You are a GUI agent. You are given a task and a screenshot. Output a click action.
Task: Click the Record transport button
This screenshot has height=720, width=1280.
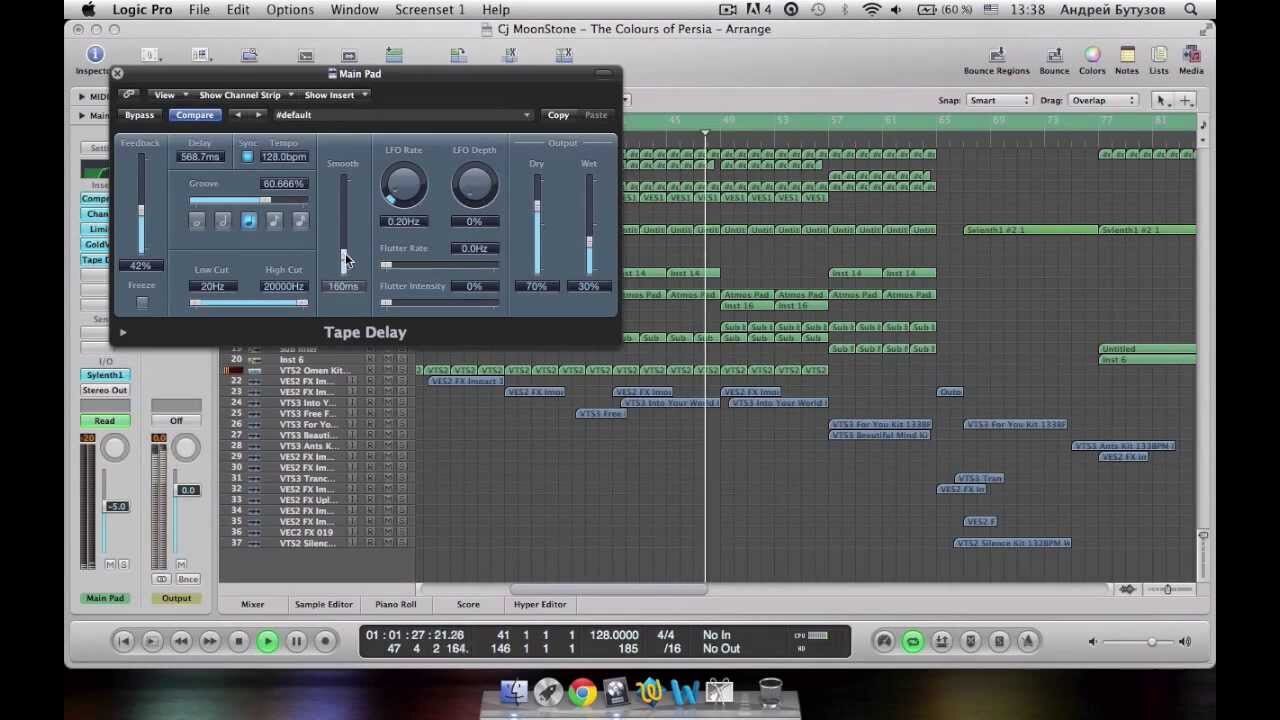[x=325, y=641]
